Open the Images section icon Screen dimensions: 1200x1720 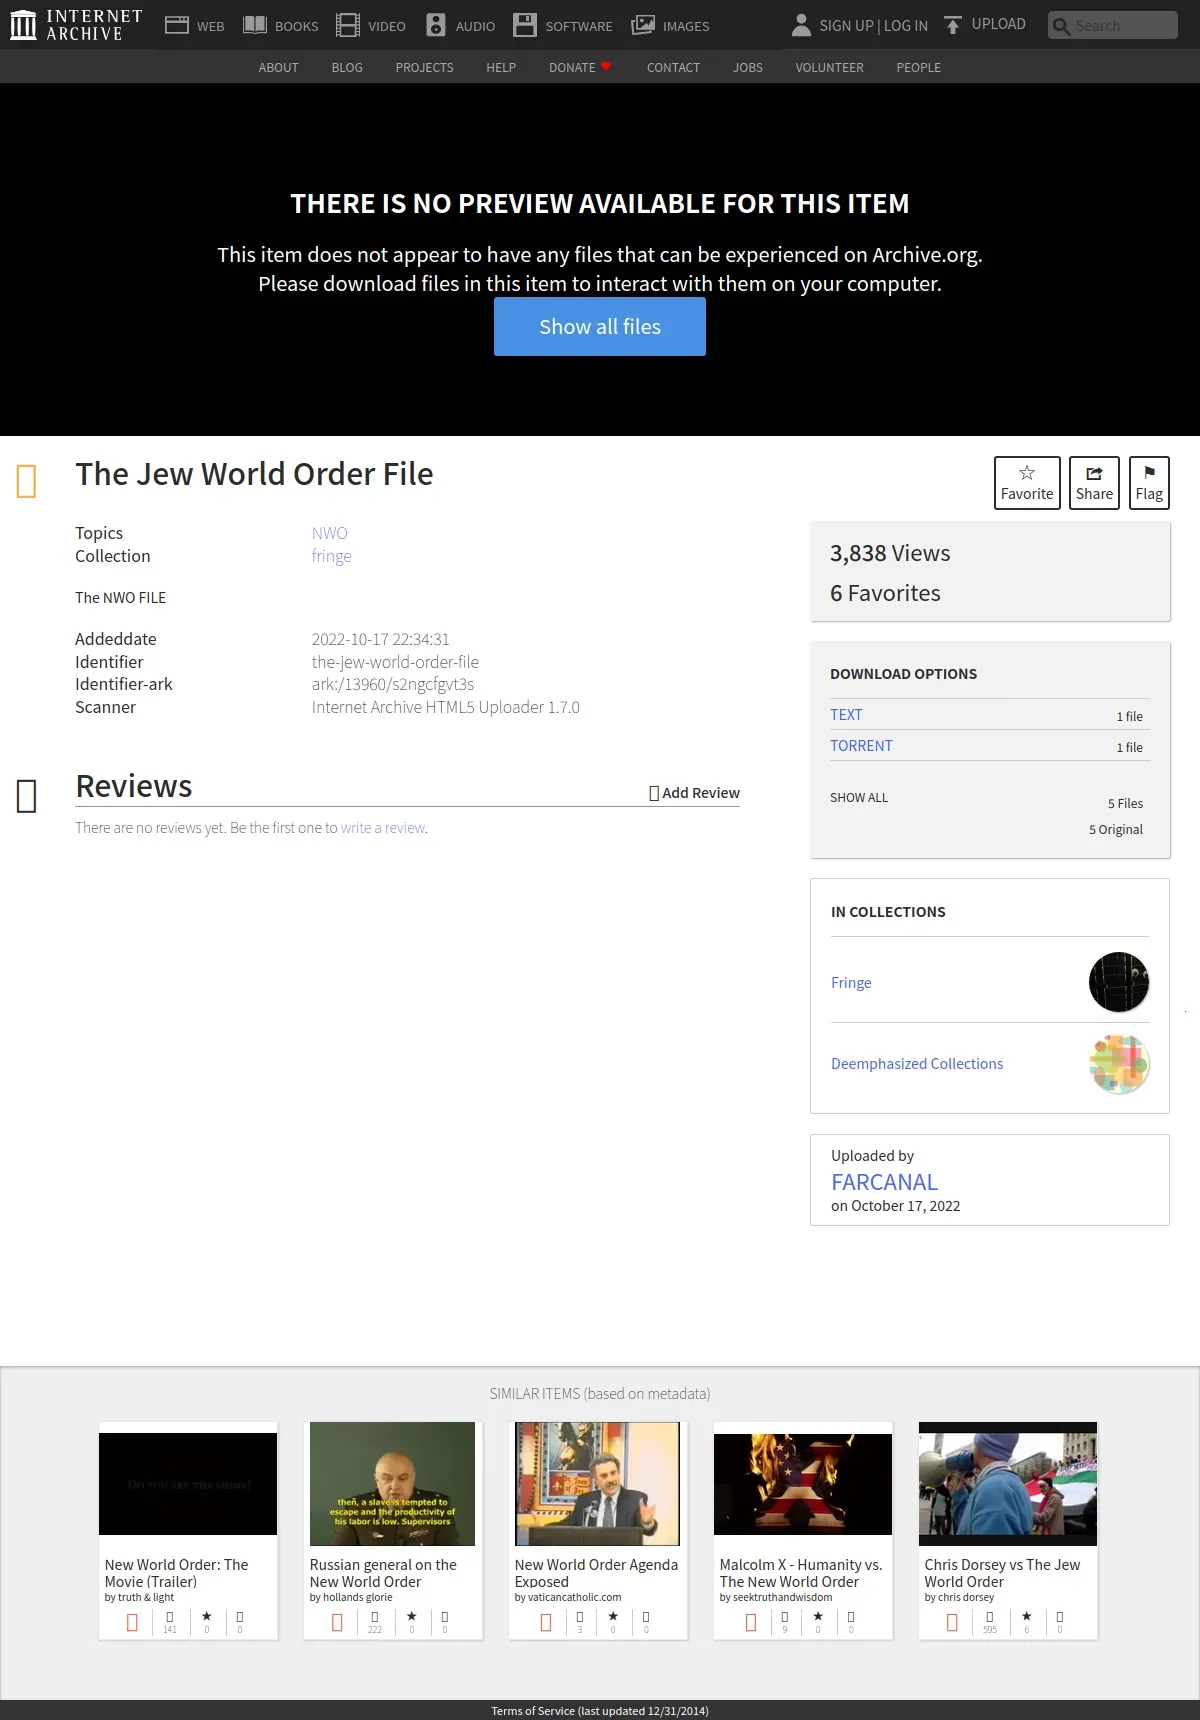[643, 25]
